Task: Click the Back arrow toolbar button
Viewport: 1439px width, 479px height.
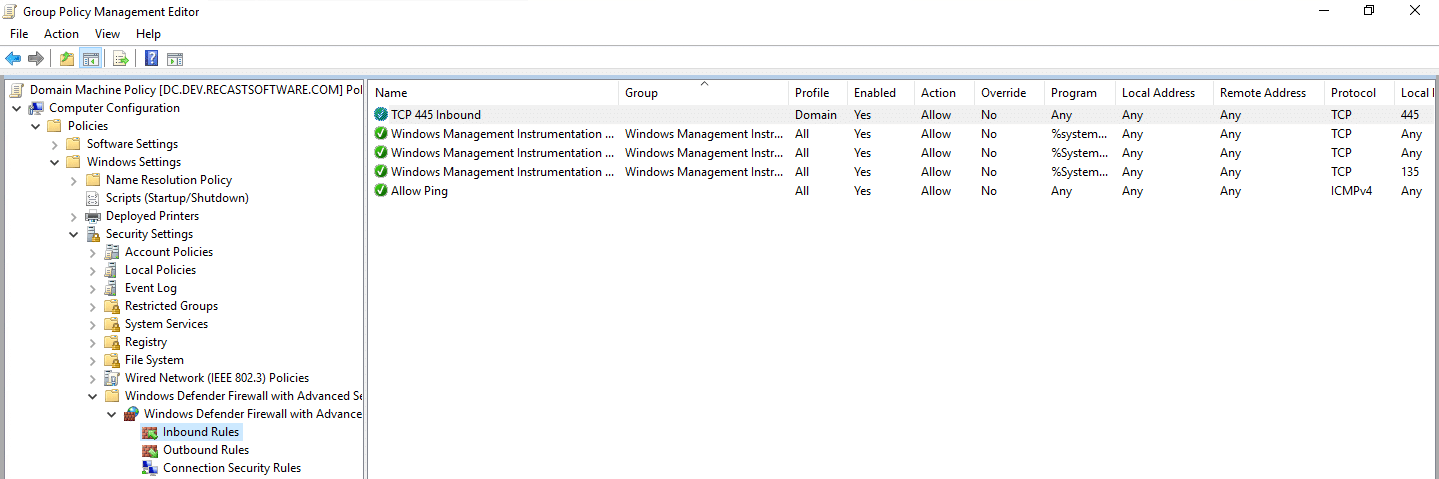Action: click(x=13, y=59)
